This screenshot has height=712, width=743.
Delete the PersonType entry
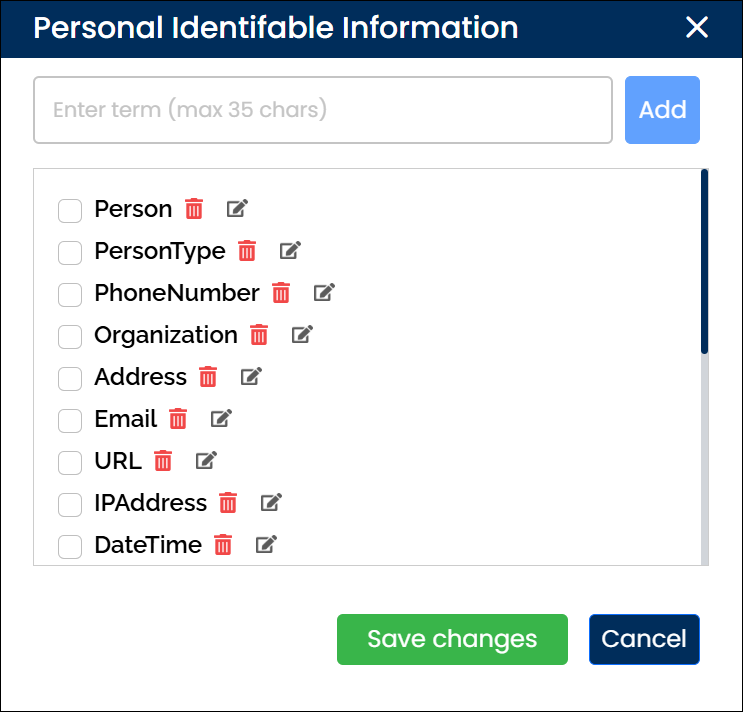coord(247,251)
